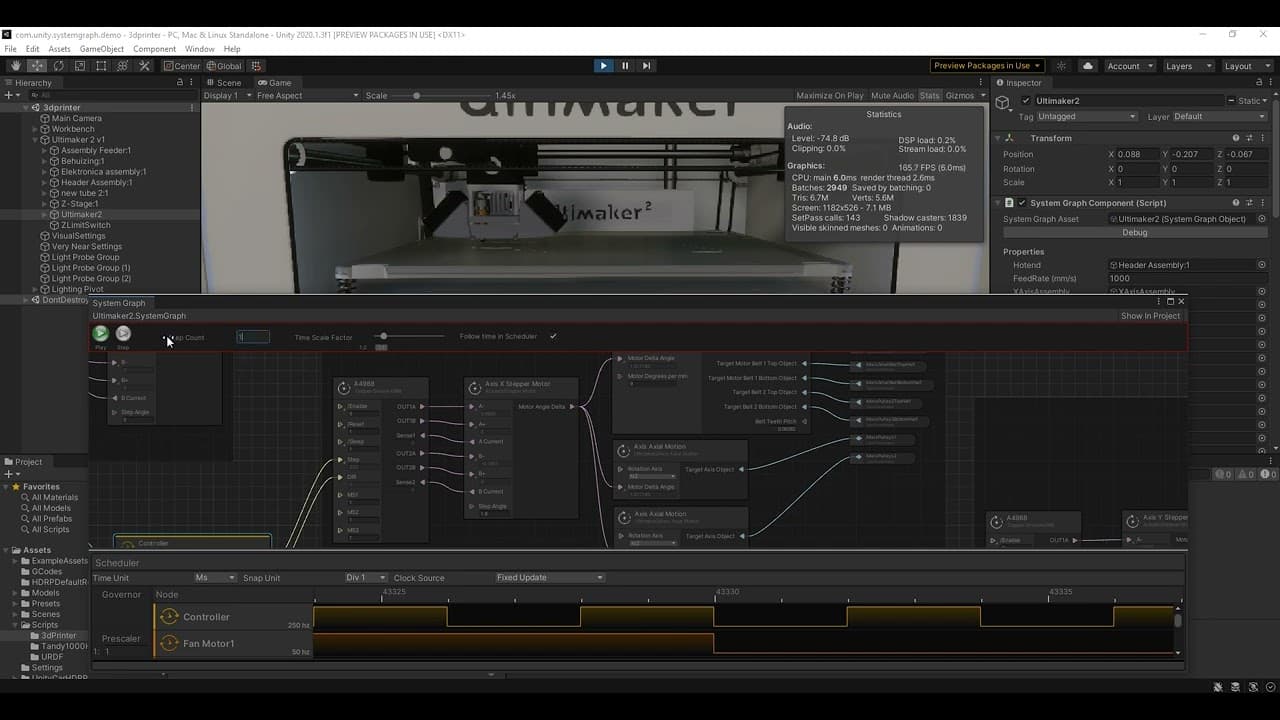Open the File menu
Screen dimensions: 1280x720
(x=11, y=49)
